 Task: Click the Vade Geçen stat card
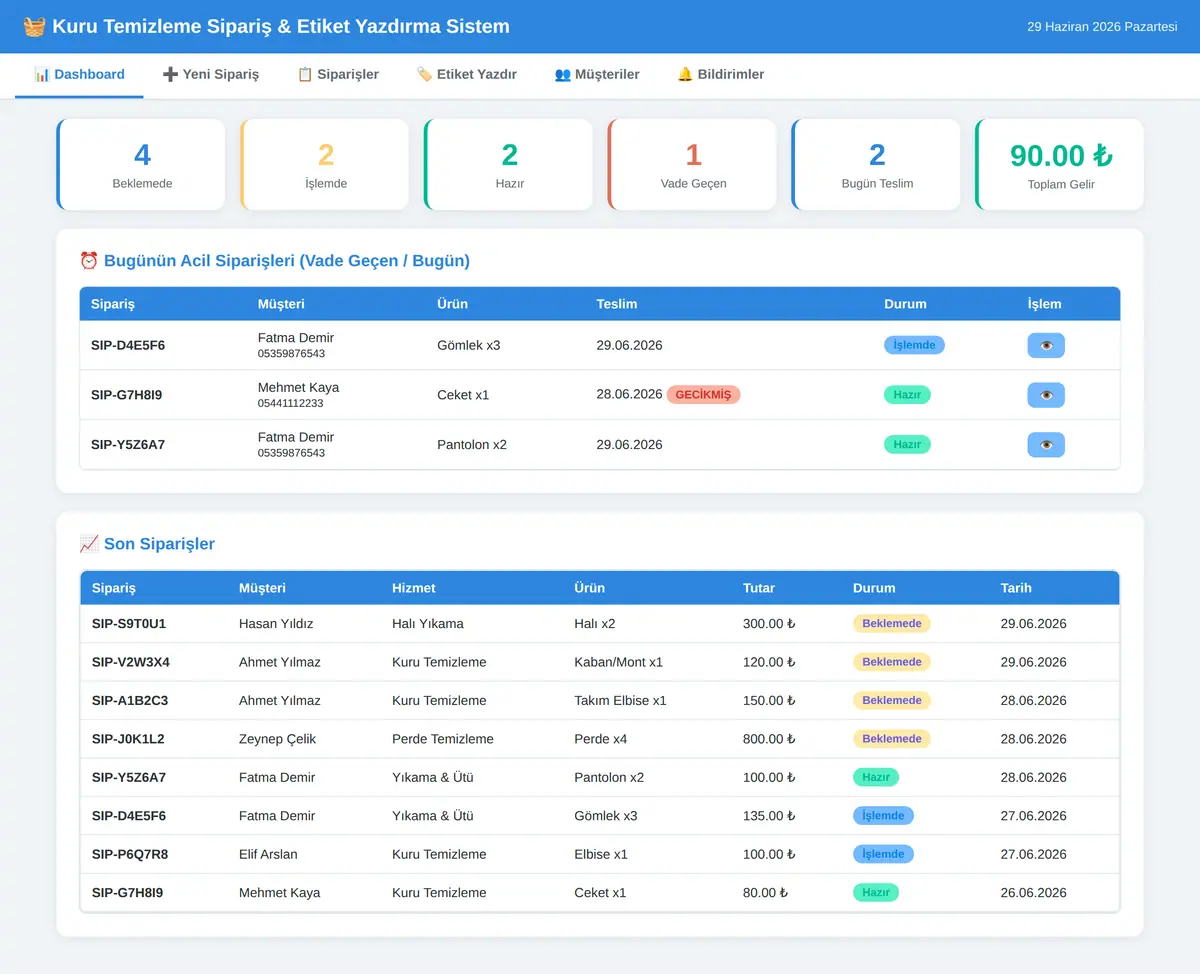click(693, 165)
